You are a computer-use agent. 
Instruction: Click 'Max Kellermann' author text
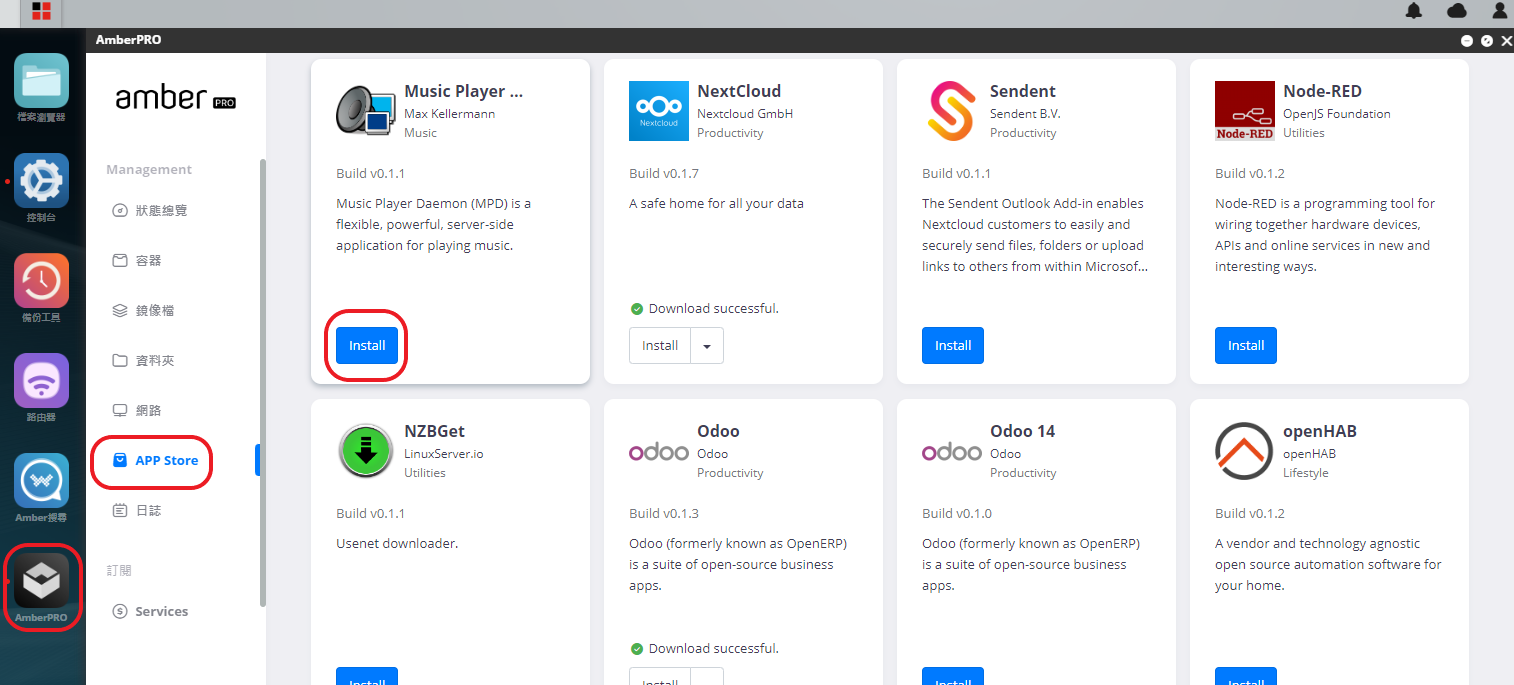449,114
